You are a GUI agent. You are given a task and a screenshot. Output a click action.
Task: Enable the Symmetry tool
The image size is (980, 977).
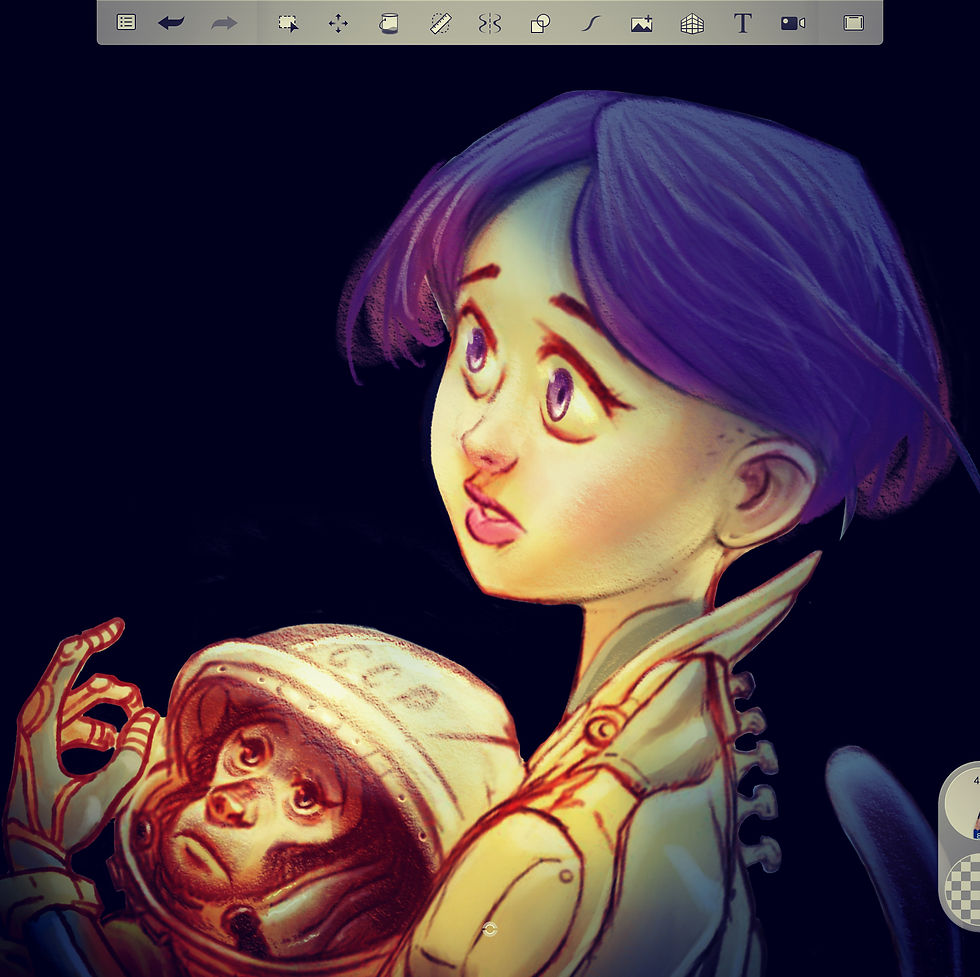(x=490, y=24)
